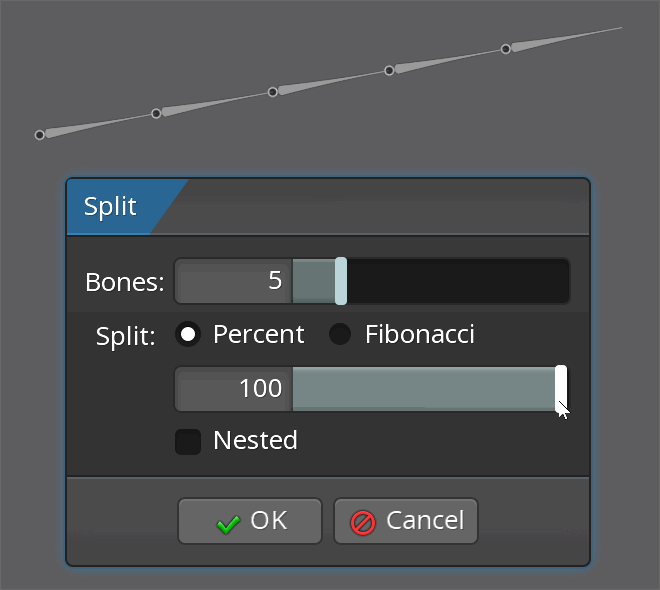Click the red cancel icon
660x590 pixels.
(x=363, y=522)
